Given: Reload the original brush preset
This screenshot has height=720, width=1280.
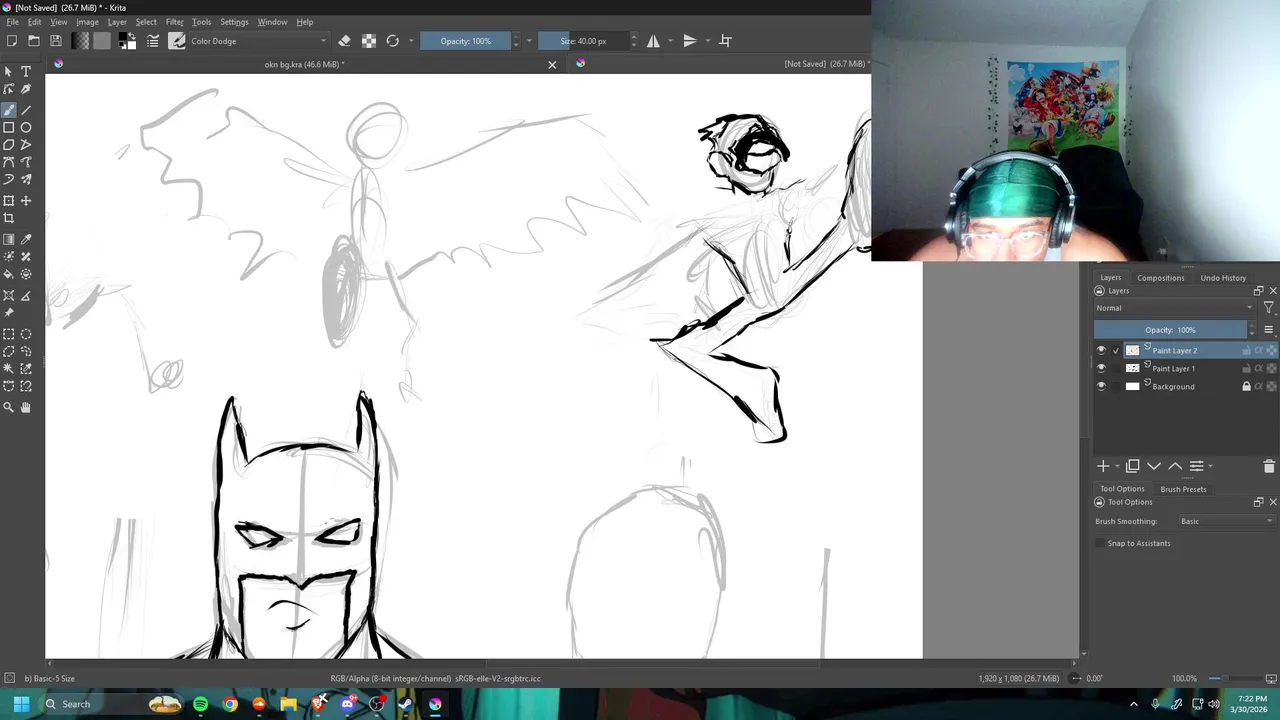Looking at the screenshot, I should click(x=392, y=41).
